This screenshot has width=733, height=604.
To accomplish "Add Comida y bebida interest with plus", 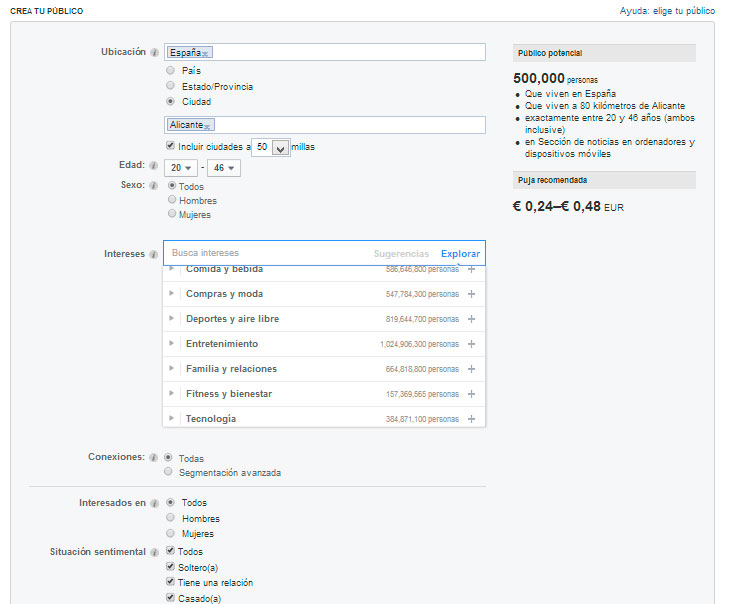I will [x=472, y=269].
